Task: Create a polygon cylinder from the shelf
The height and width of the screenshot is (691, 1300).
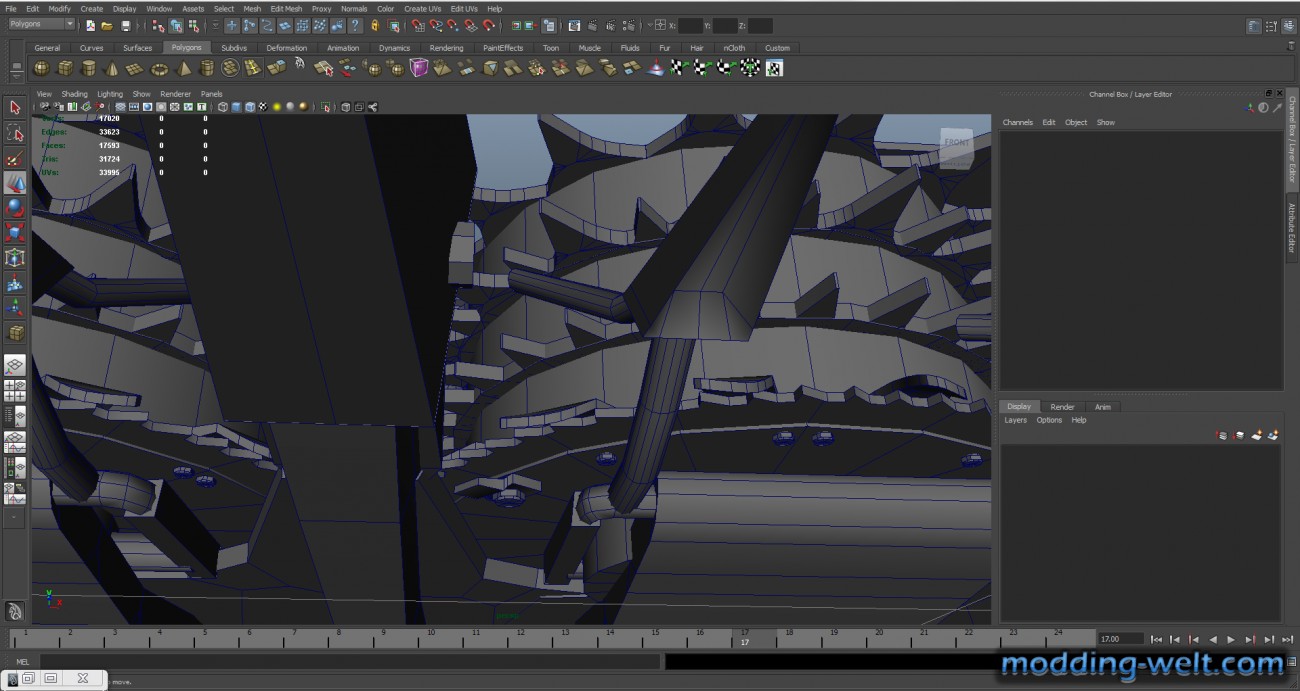Action: [89, 68]
